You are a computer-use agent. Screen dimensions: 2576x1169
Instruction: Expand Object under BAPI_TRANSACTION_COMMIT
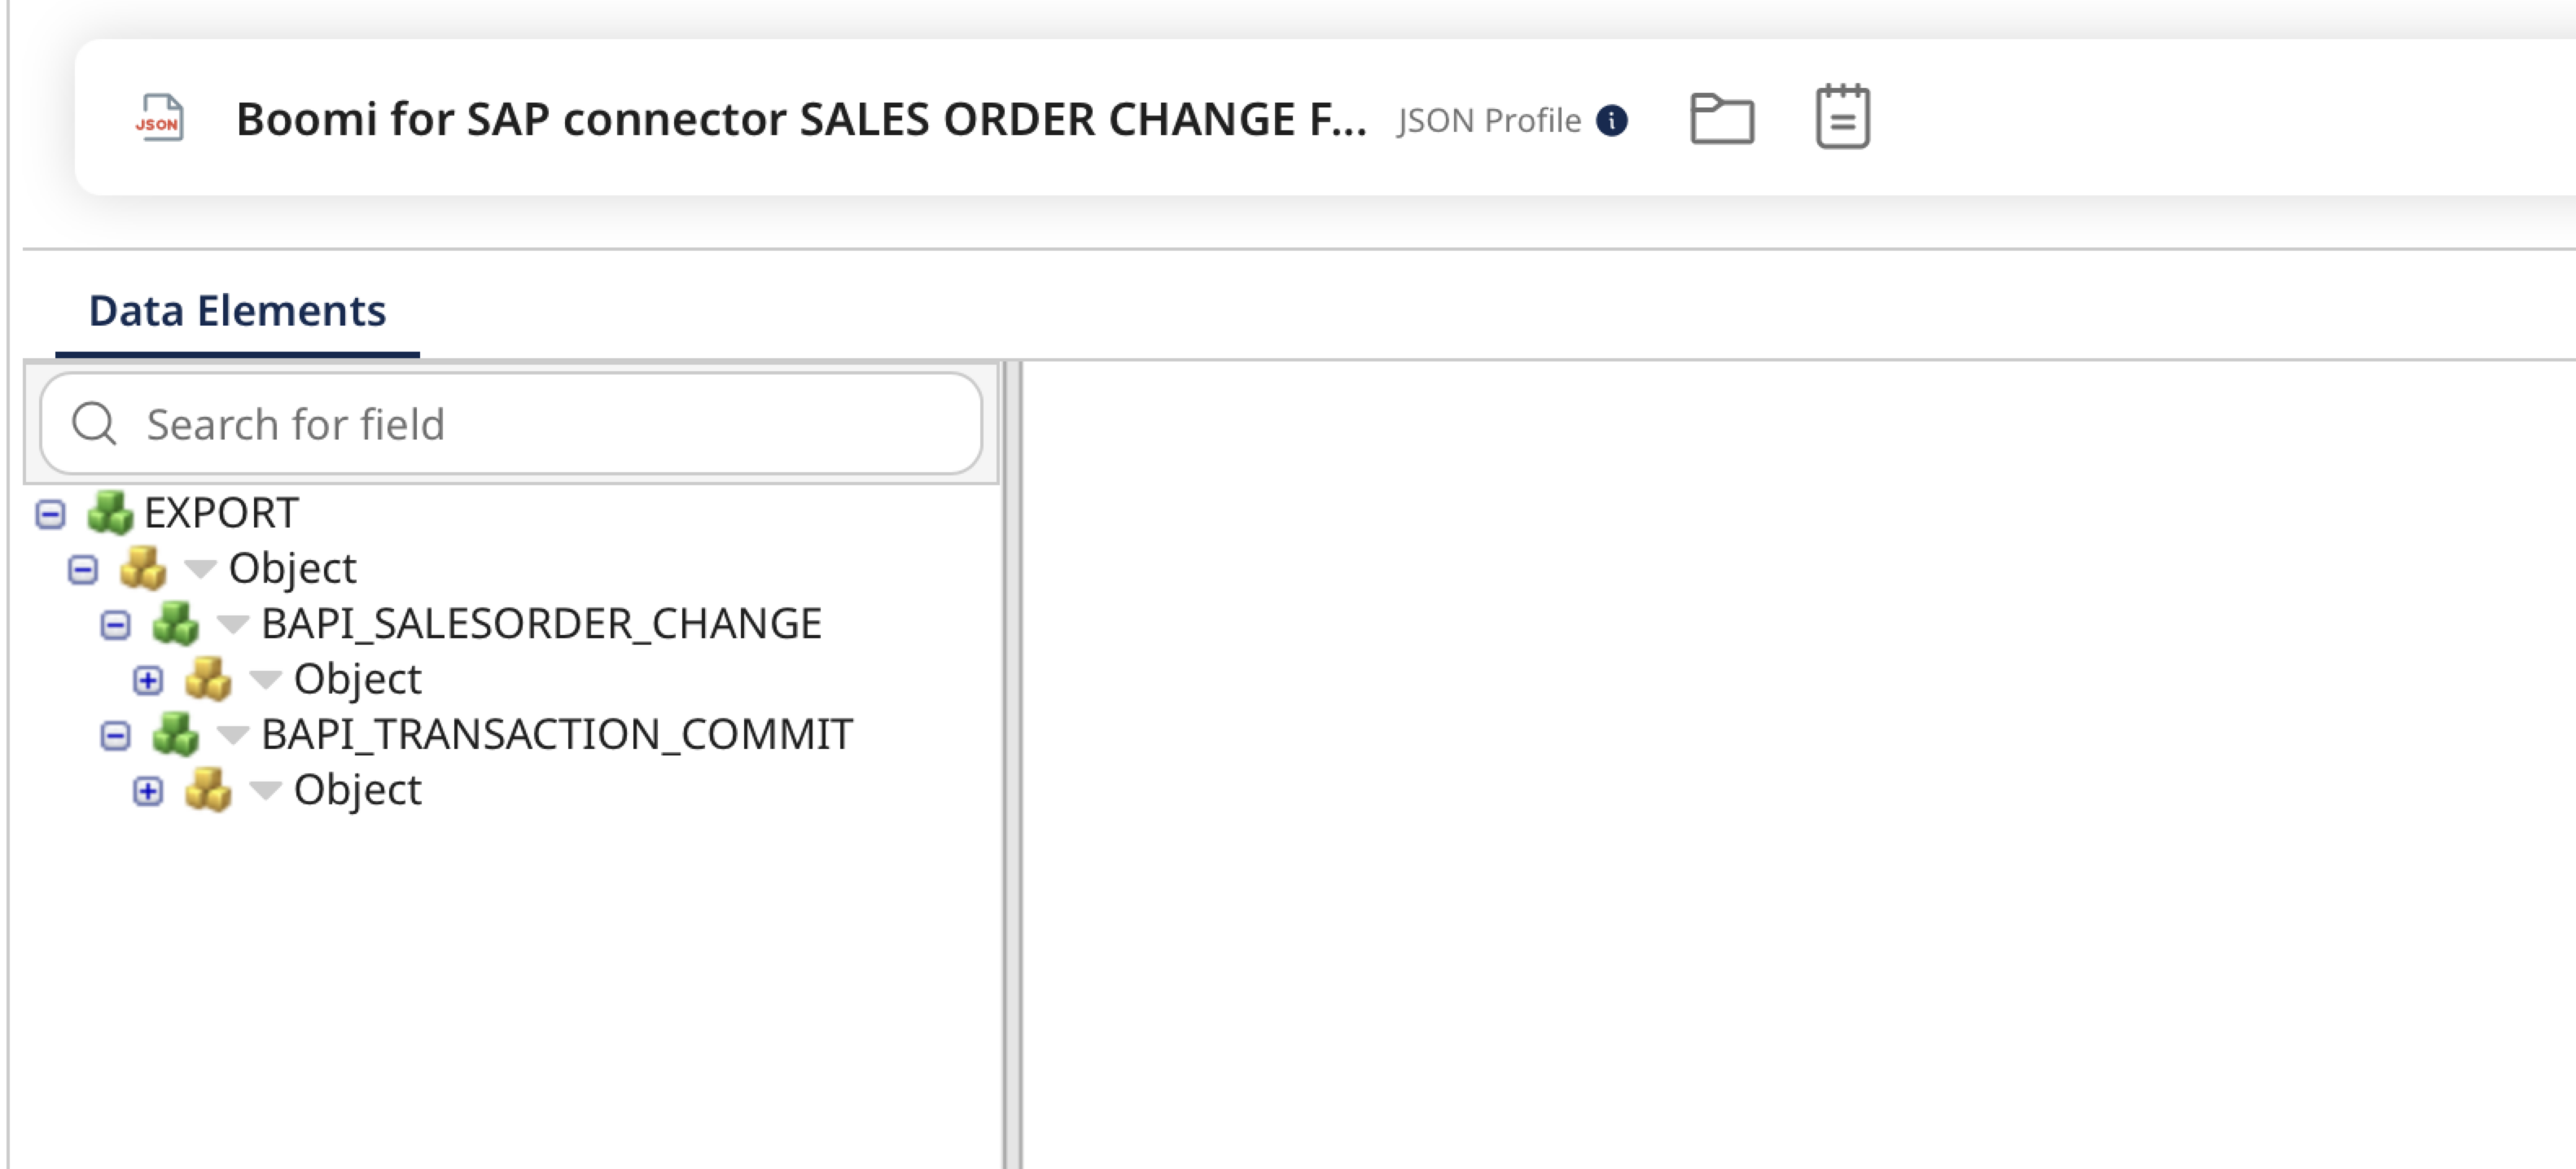(150, 790)
